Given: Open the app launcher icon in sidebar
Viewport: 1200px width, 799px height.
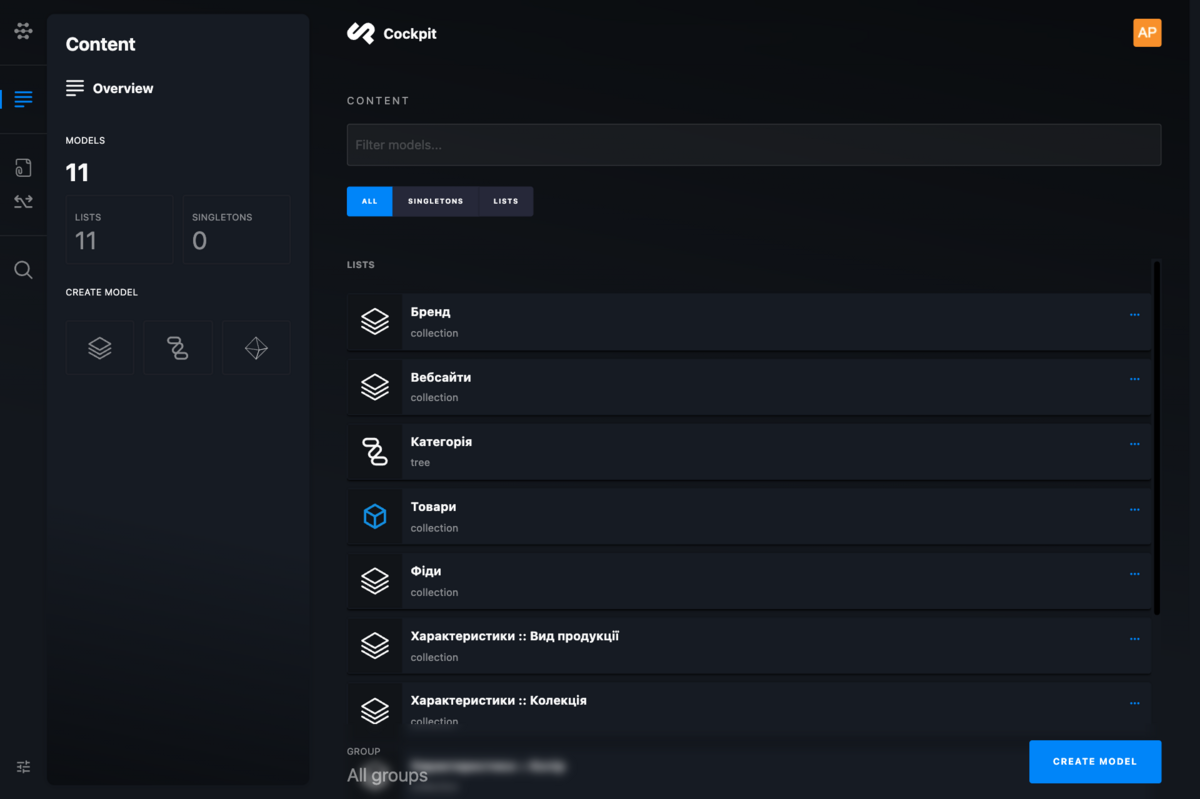Looking at the screenshot, I should 23,31.
